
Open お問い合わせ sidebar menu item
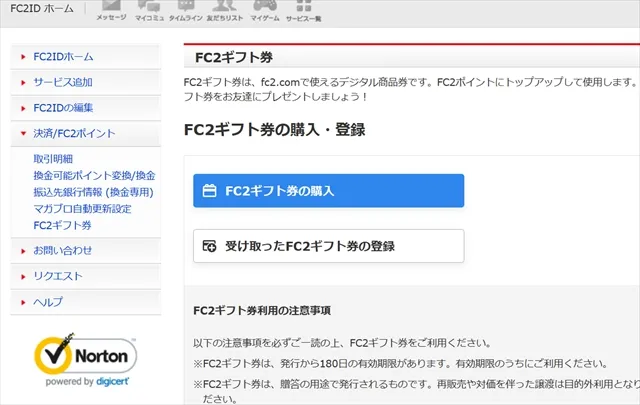(86, 250)
